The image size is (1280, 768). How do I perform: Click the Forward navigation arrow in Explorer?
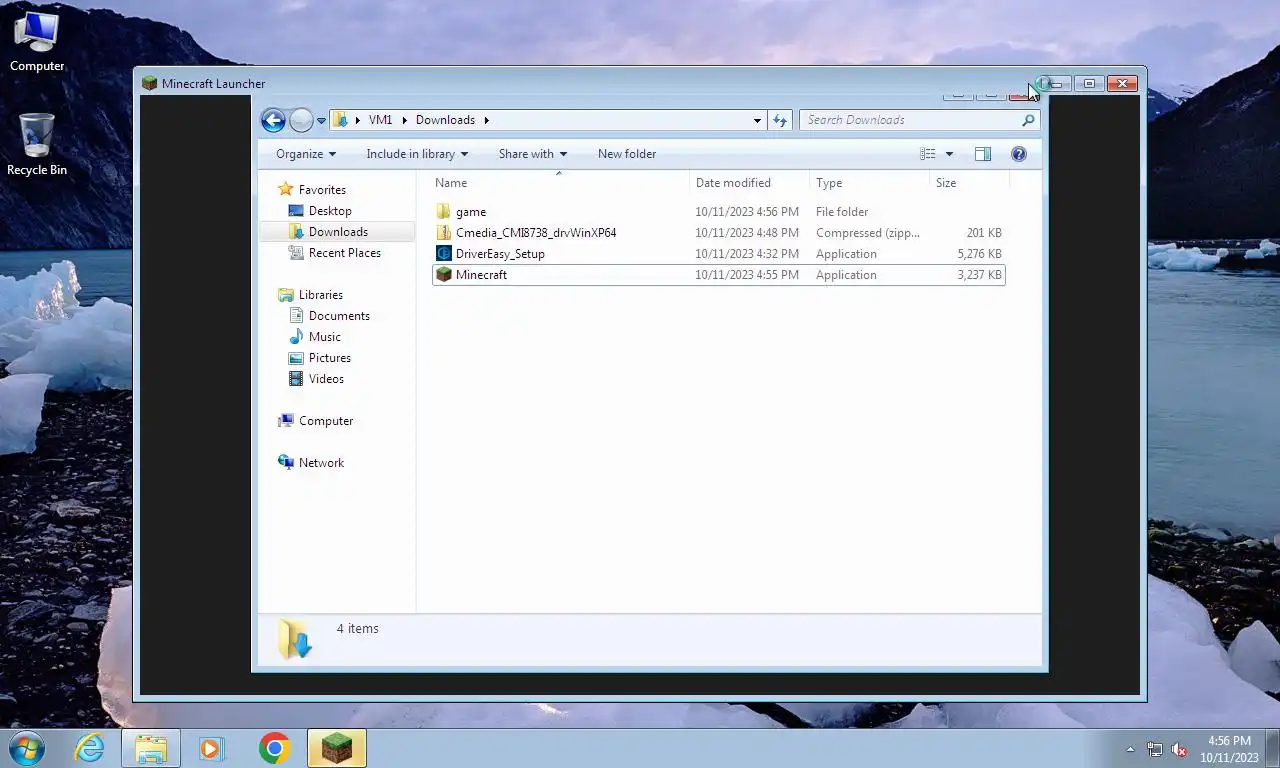click(x=301, y=120)
